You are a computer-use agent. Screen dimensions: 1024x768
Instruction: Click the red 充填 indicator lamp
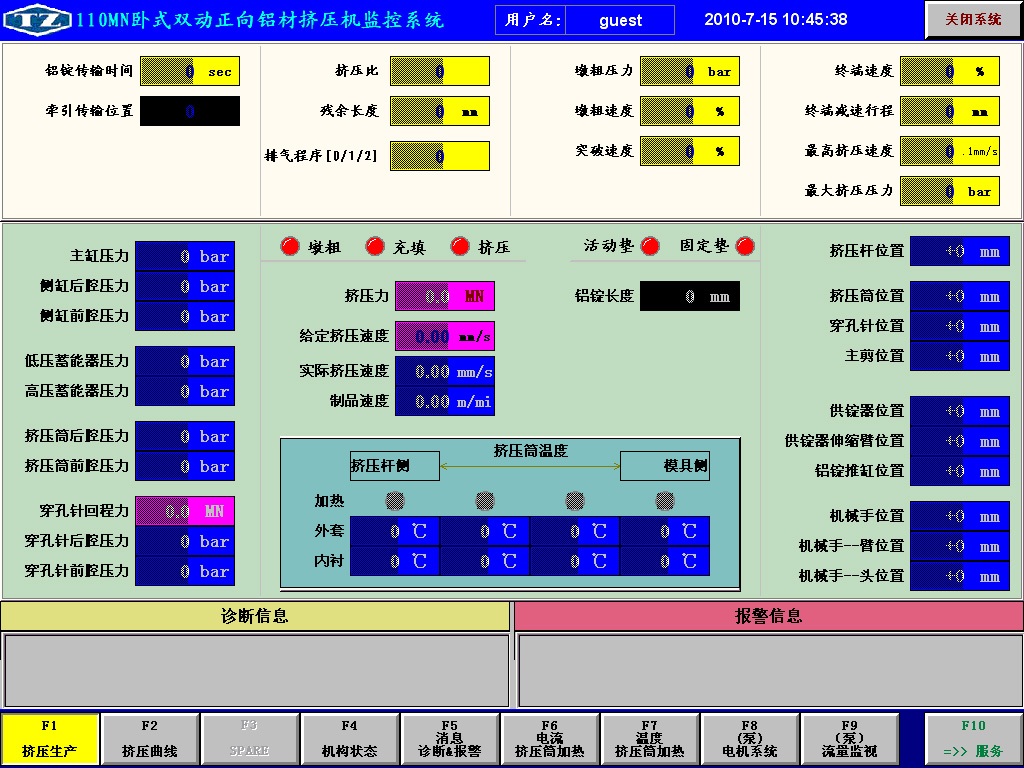pos(375,246)
